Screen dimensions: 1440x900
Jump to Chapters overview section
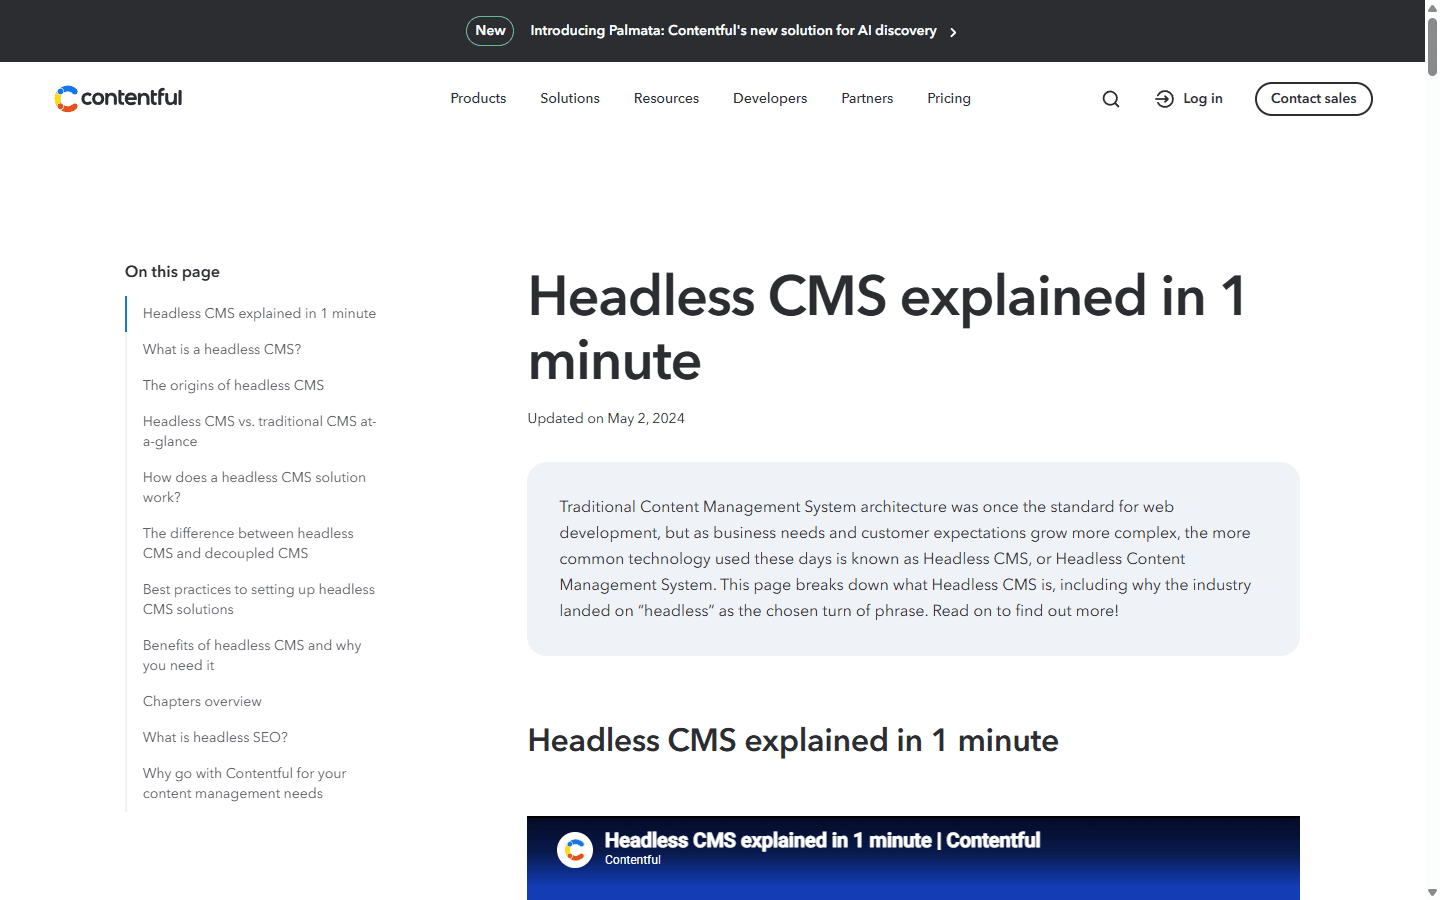[202, 701]
